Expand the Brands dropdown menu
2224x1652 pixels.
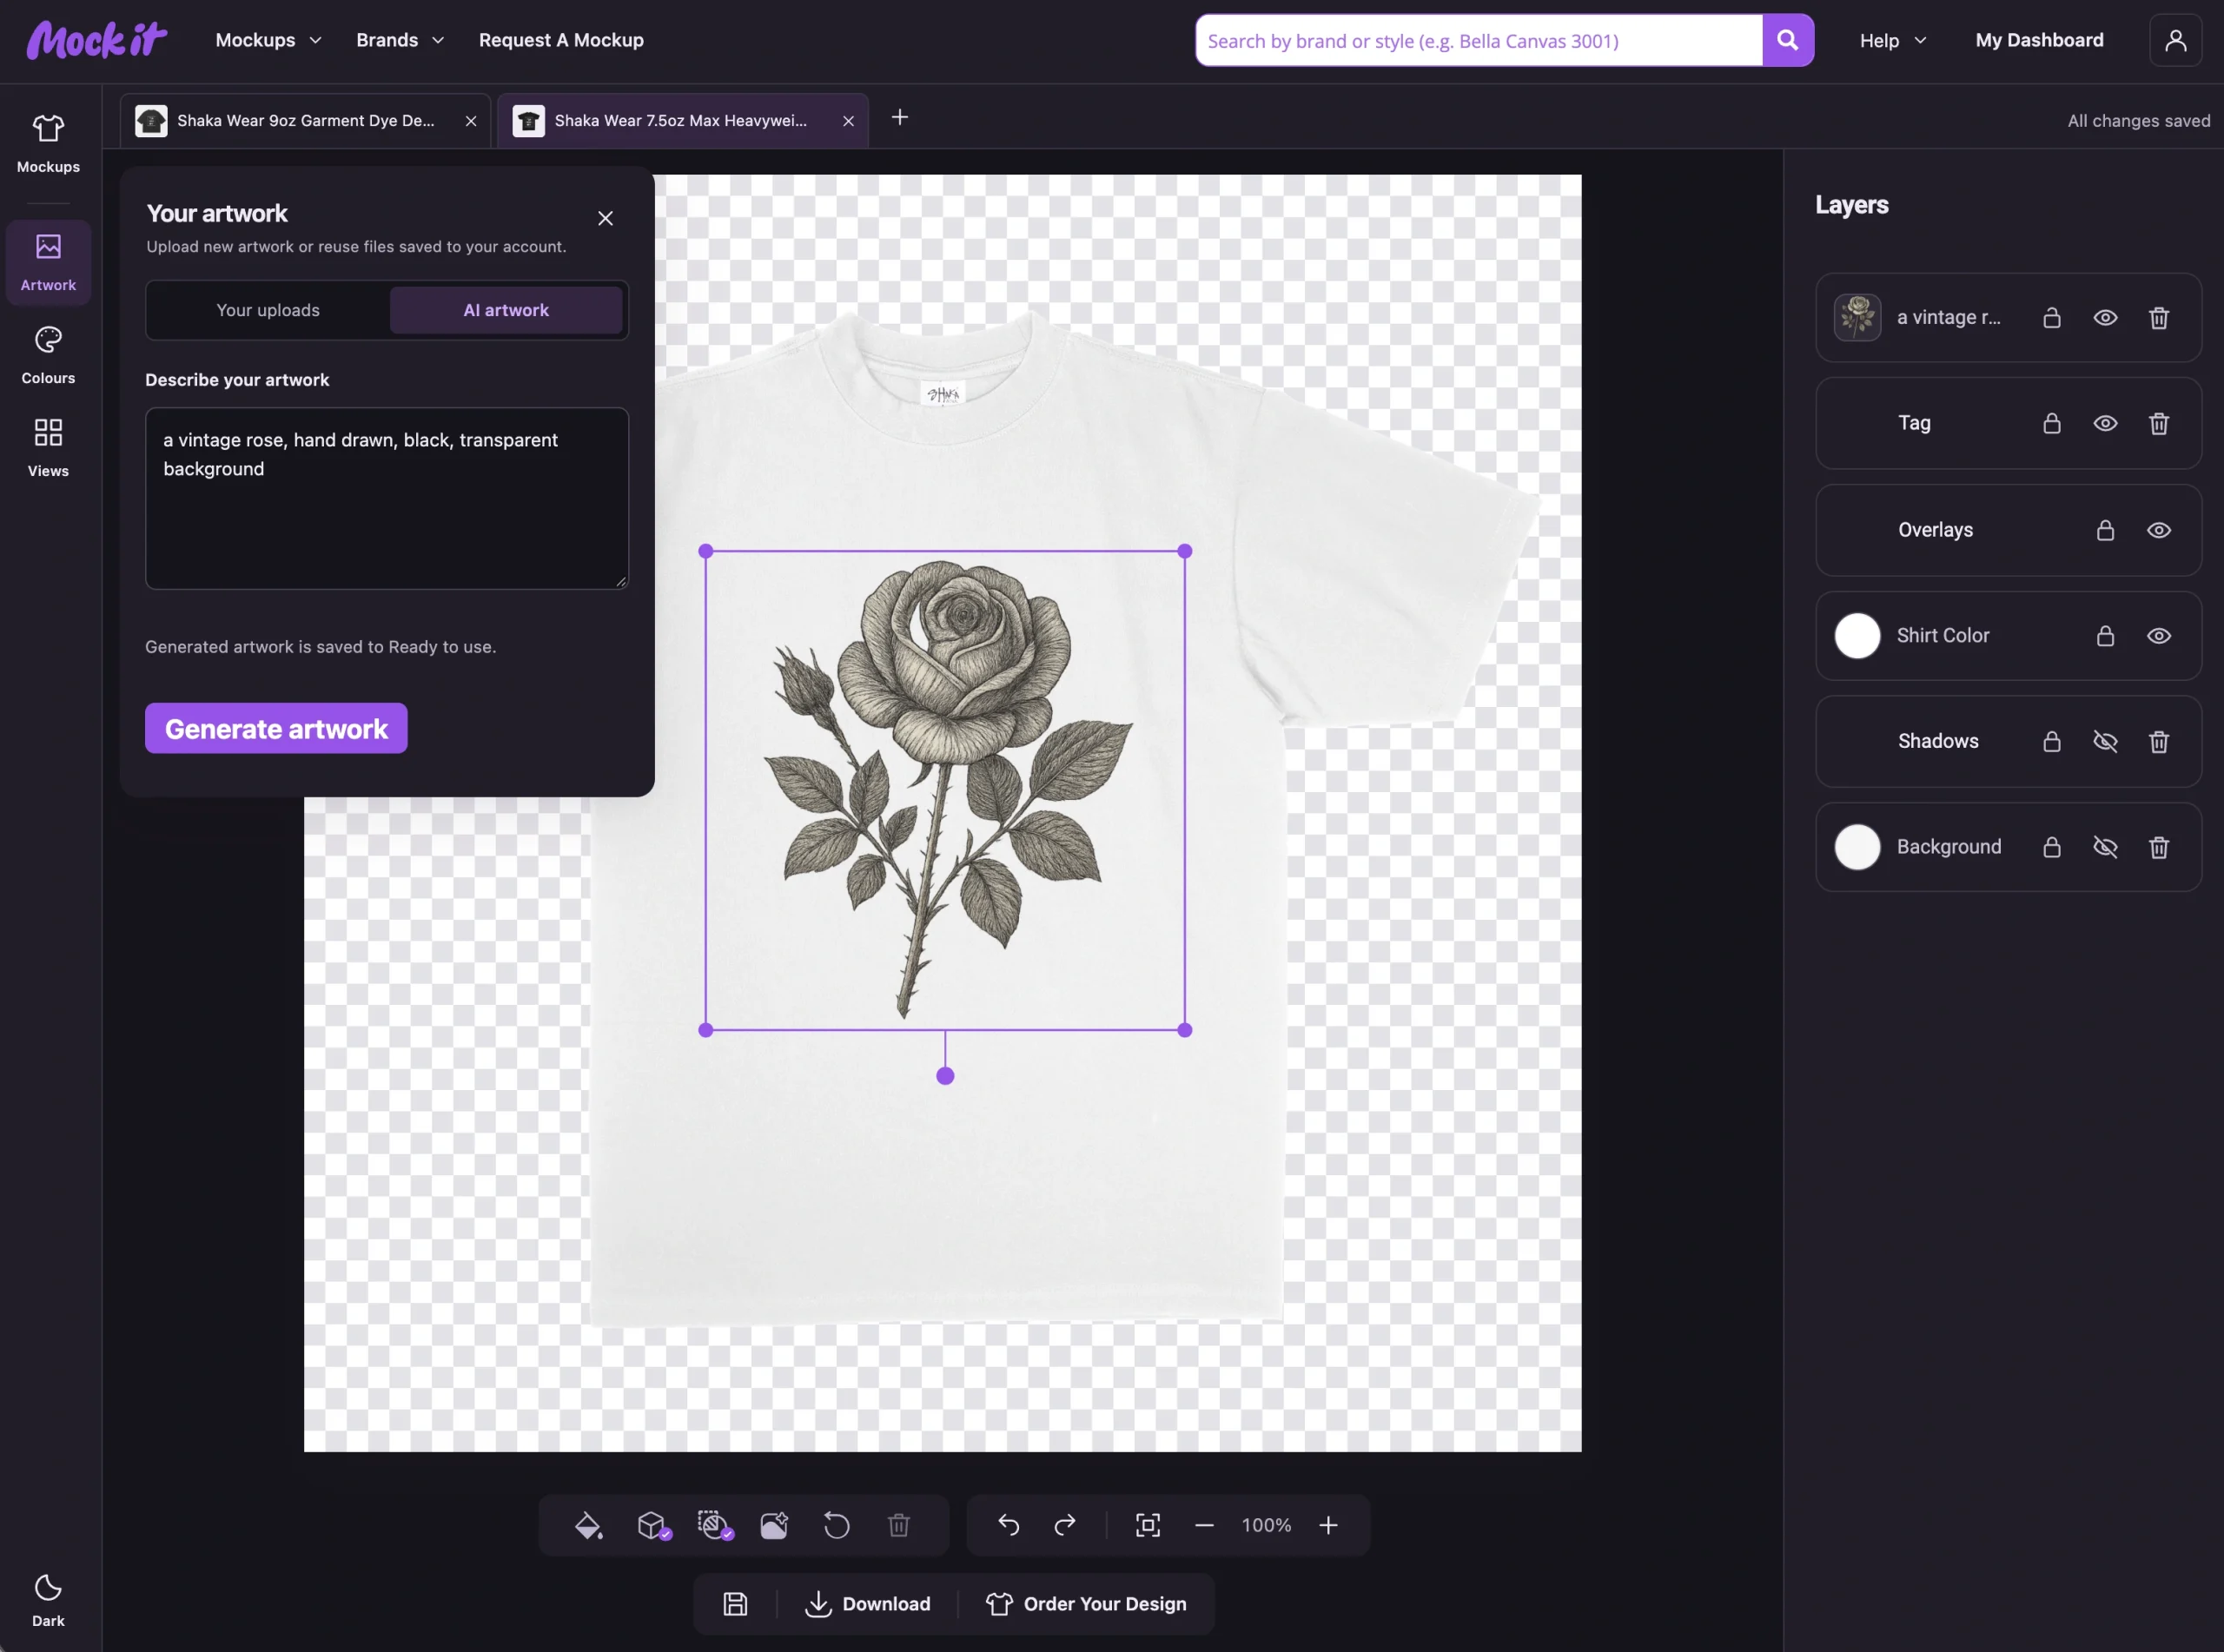click(x=400, y=40)
